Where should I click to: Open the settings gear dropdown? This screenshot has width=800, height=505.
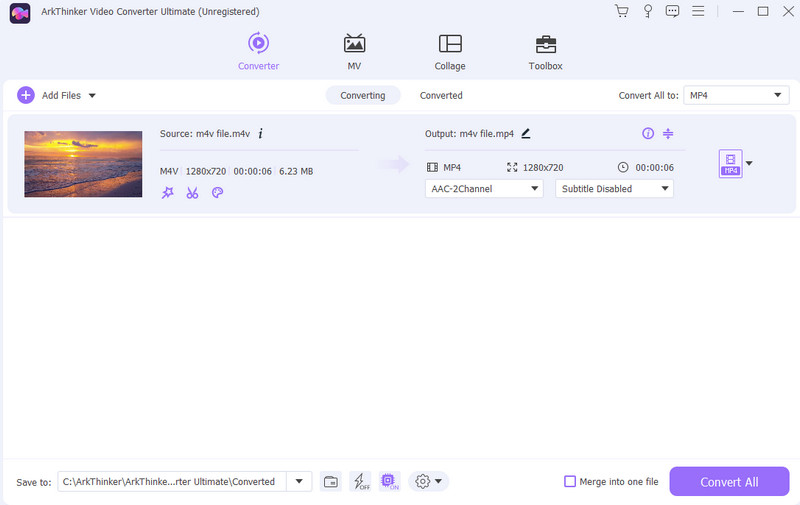[x=428, y=482]
